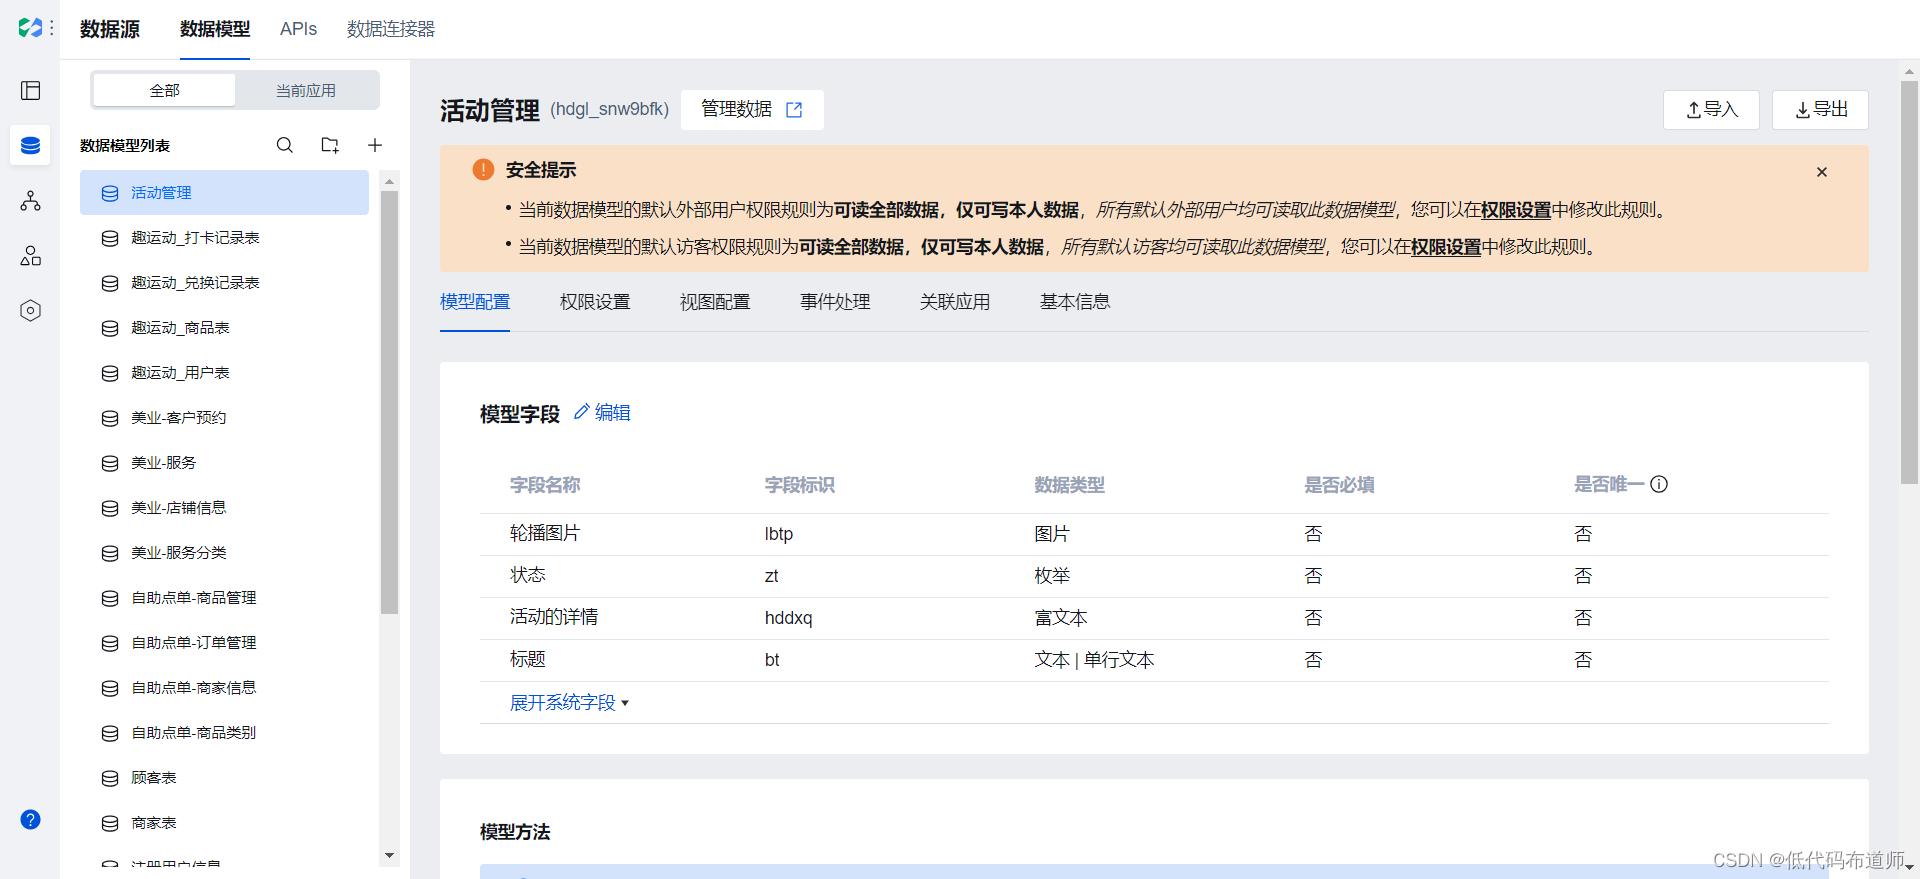Click the 导入 button
Viewport: 1920px width, 879px height.
coord(1711,110)
